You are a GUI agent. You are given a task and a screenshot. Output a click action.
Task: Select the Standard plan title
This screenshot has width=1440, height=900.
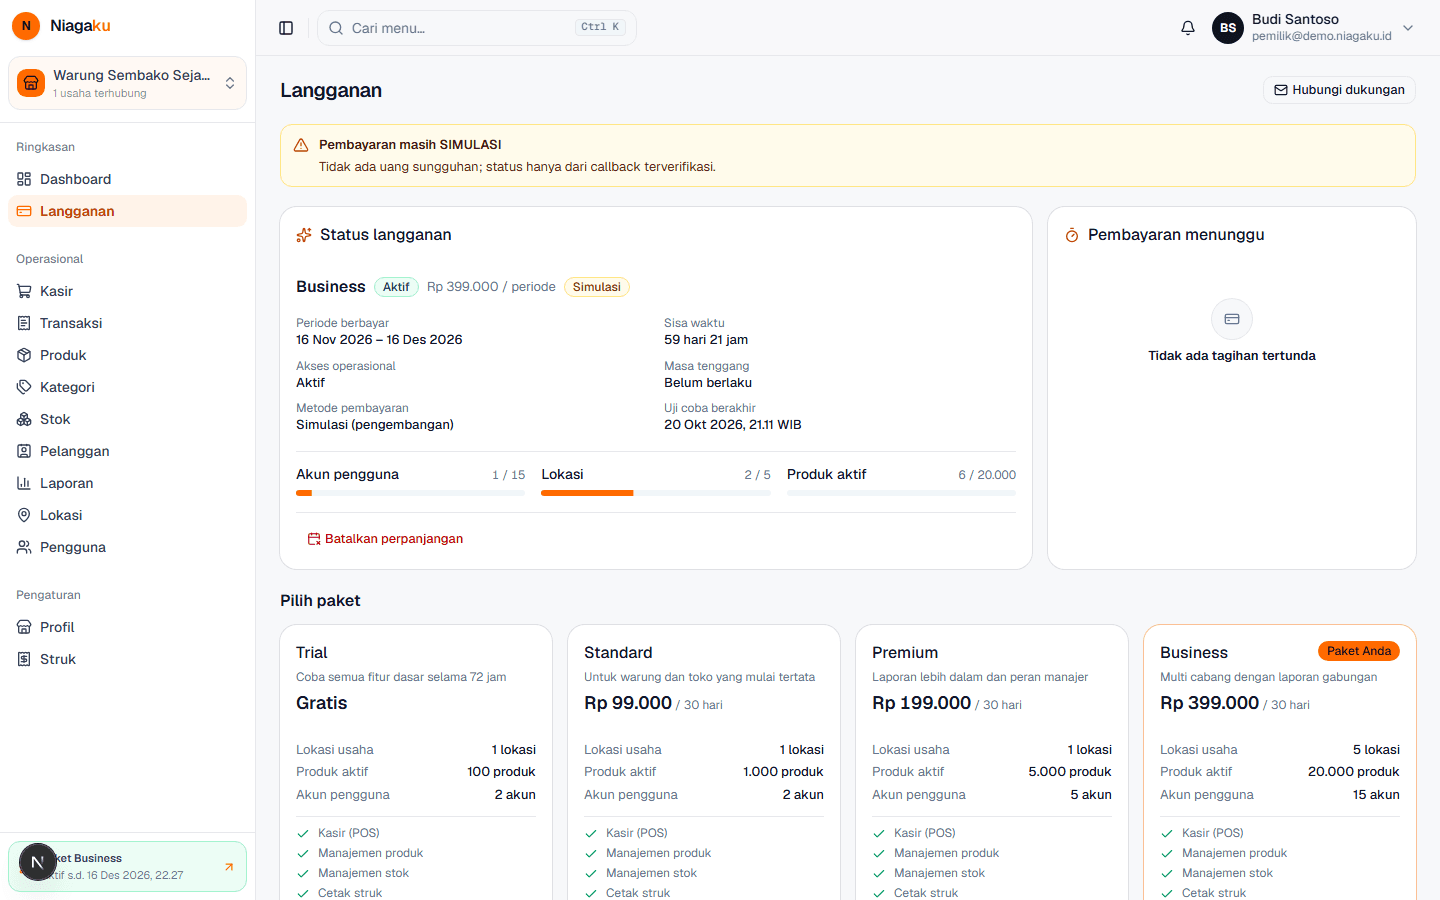pos(618,652)
